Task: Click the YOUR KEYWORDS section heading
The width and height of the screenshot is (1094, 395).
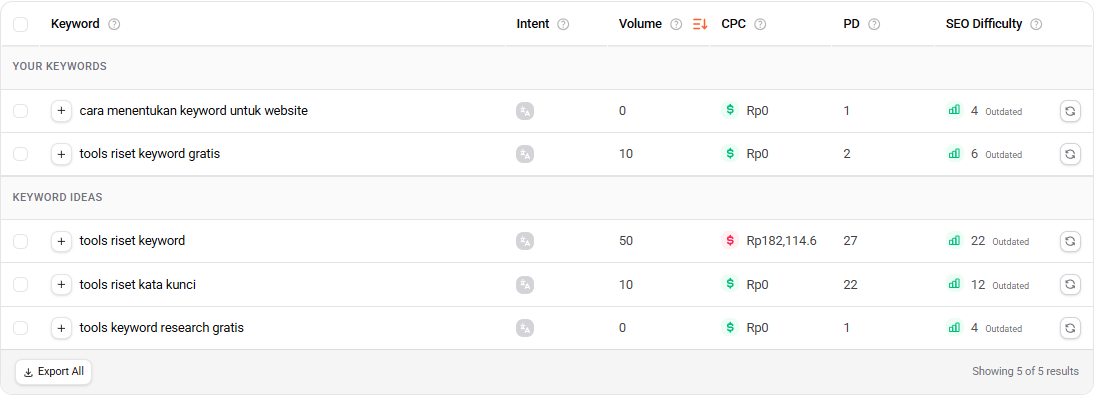Action: point(59,66)
